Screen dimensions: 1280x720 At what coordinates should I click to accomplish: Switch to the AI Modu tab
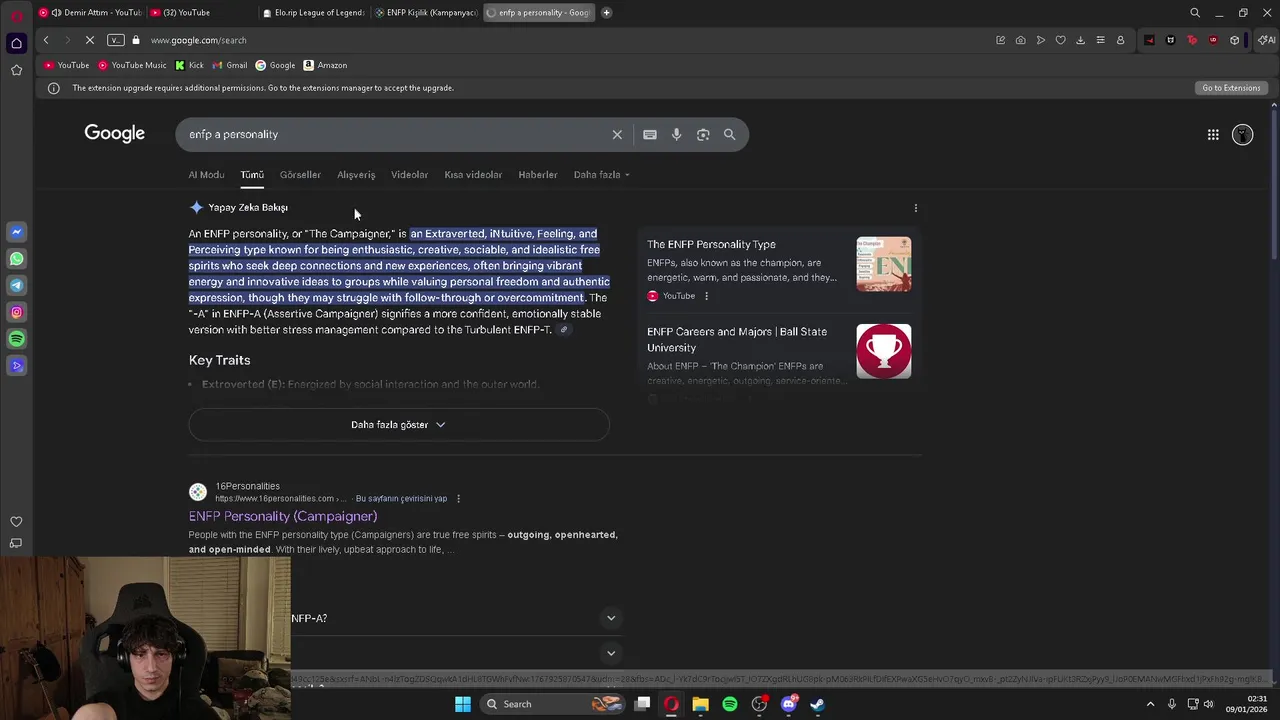click(x=206, y=175)
